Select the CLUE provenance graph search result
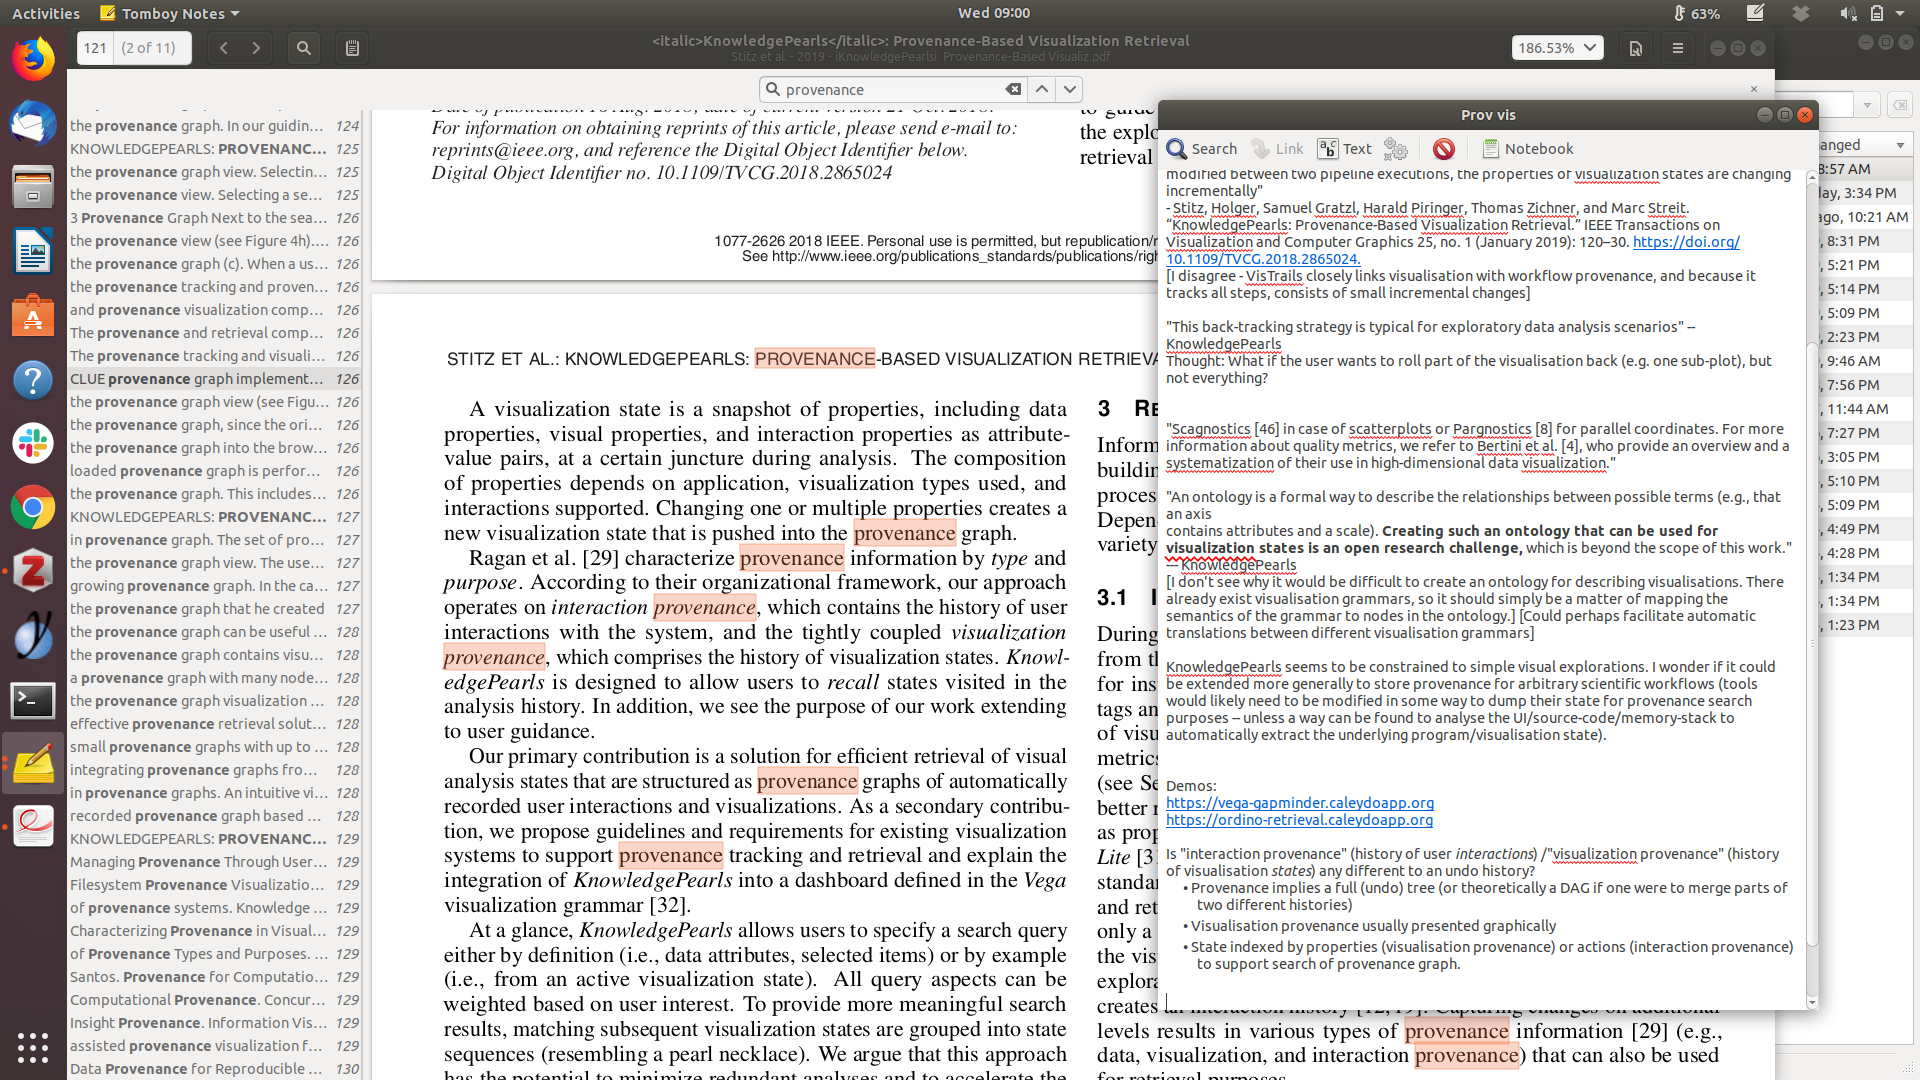Image resolution: width=1920 pixels, height=1080 pixels. point(197,379)
